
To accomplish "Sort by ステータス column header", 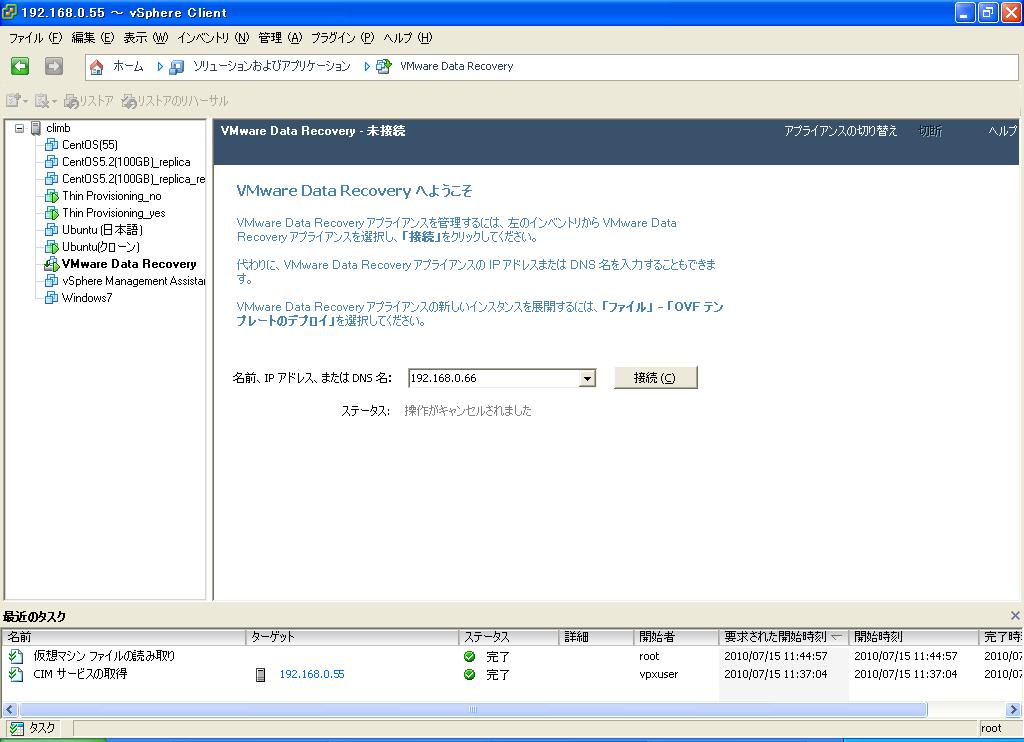I will (509, 637).
